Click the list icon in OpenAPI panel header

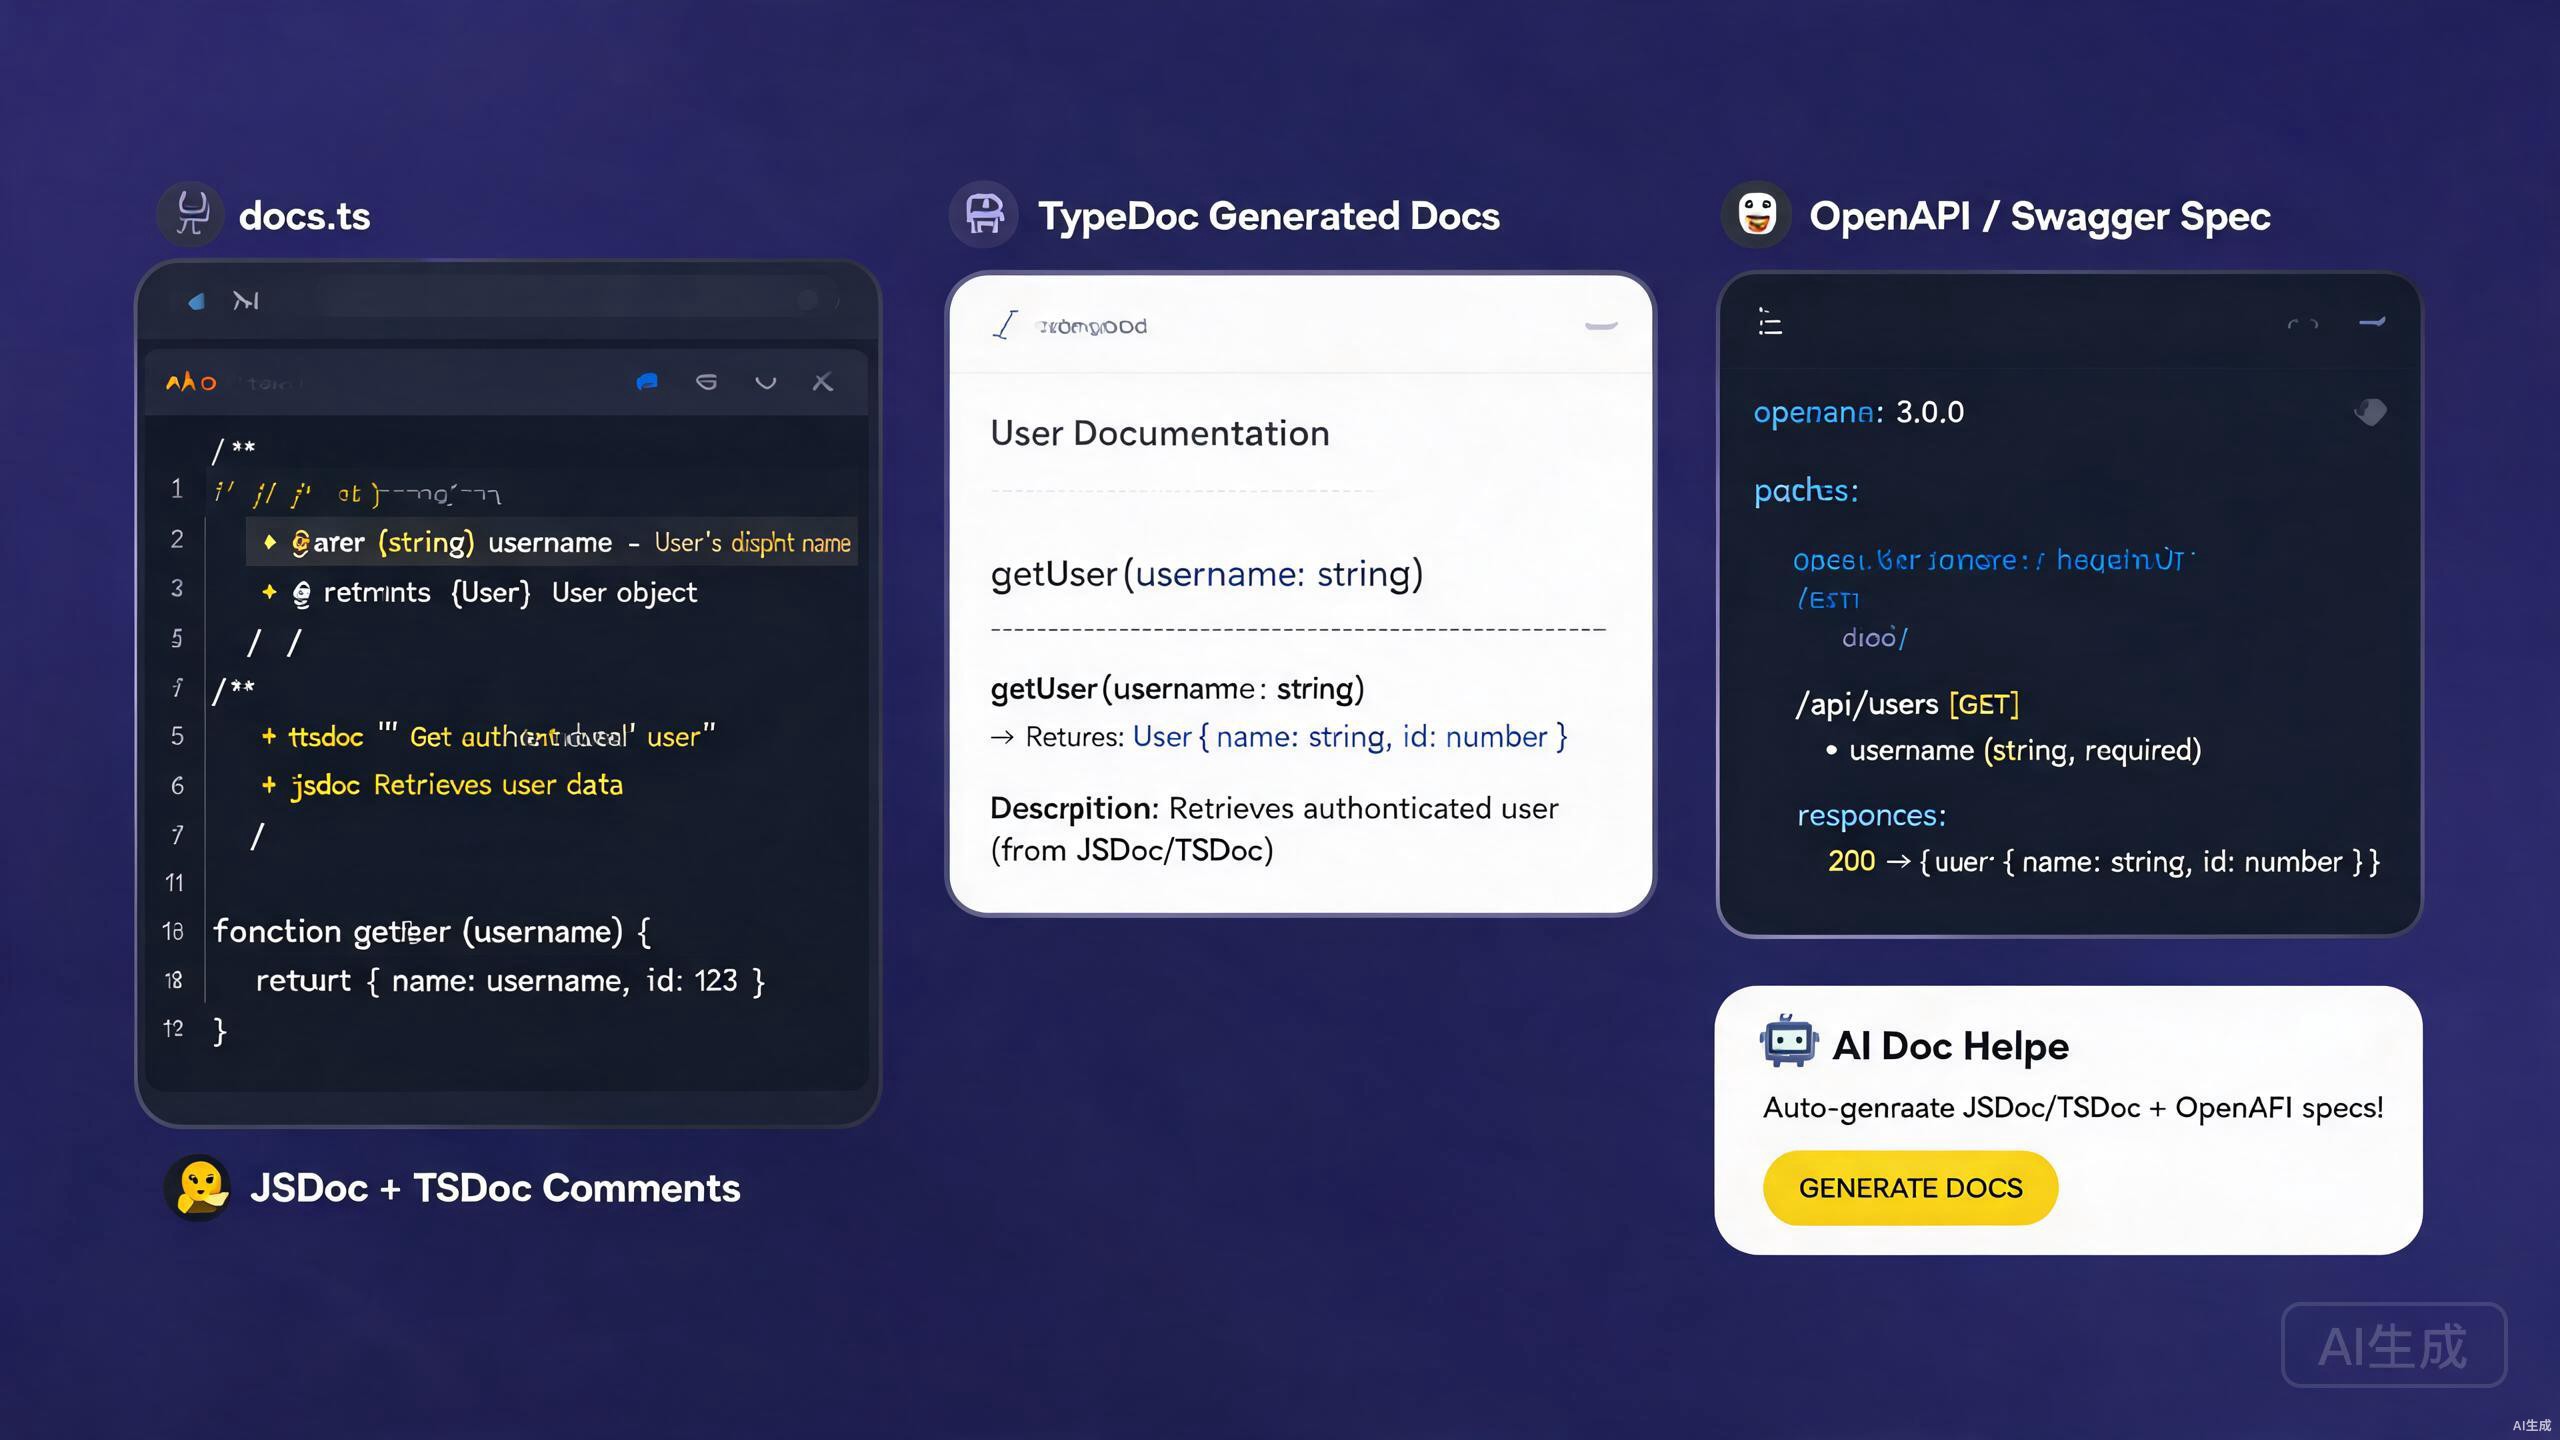point(1770,322)
